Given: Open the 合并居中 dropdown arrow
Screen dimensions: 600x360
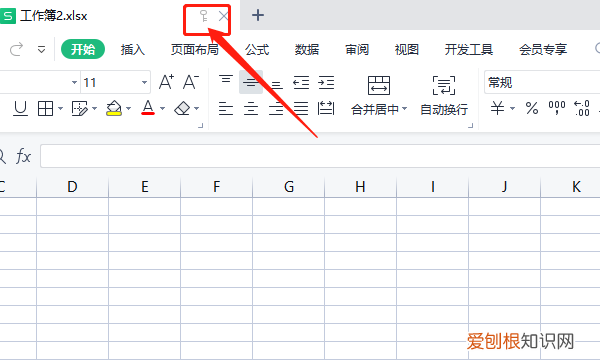Looking at the screenshot, I should tap(404, 109).
